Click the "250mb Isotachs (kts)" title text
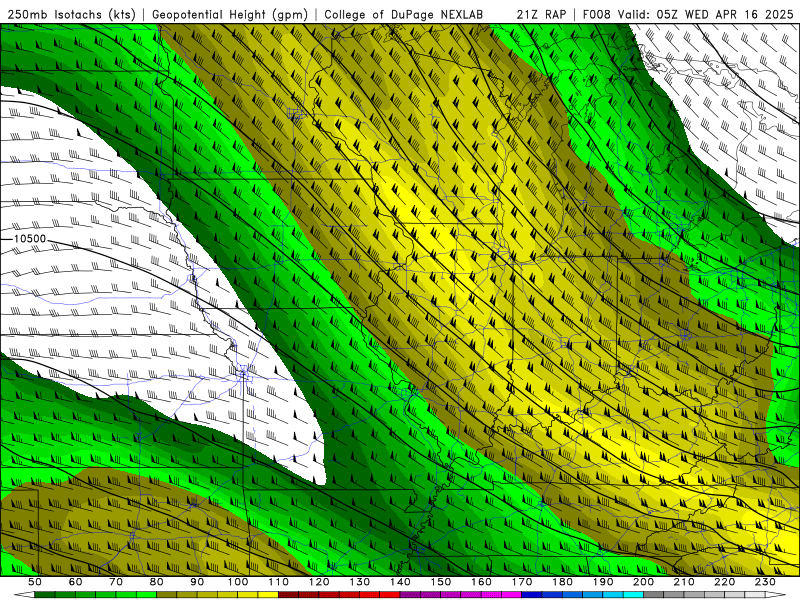Viewport: 800px width, 600px height. [x=71, y=14]
